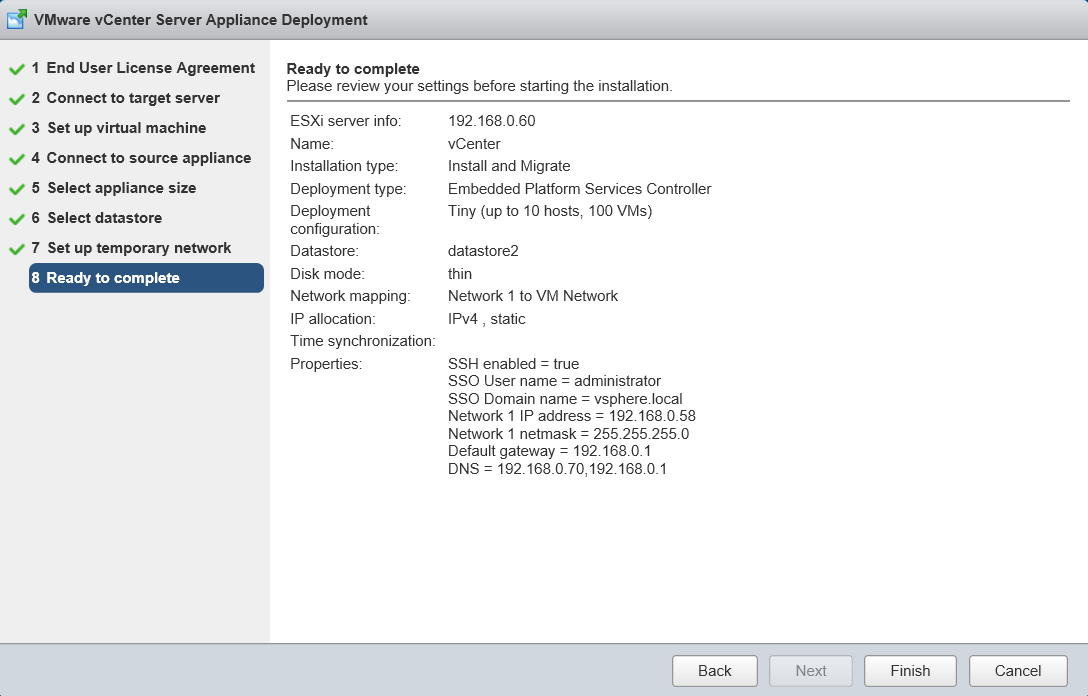Viewport: 1088px width, 696px height.
Task: Click green checkmark beside Select datastore
Action: click(17, 220)
